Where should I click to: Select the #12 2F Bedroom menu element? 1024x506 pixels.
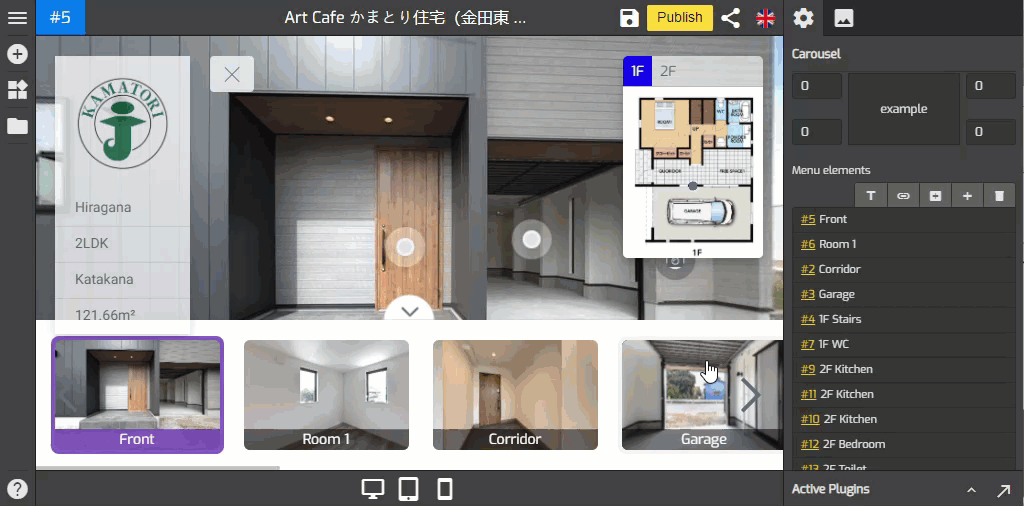tap(904, 444)
